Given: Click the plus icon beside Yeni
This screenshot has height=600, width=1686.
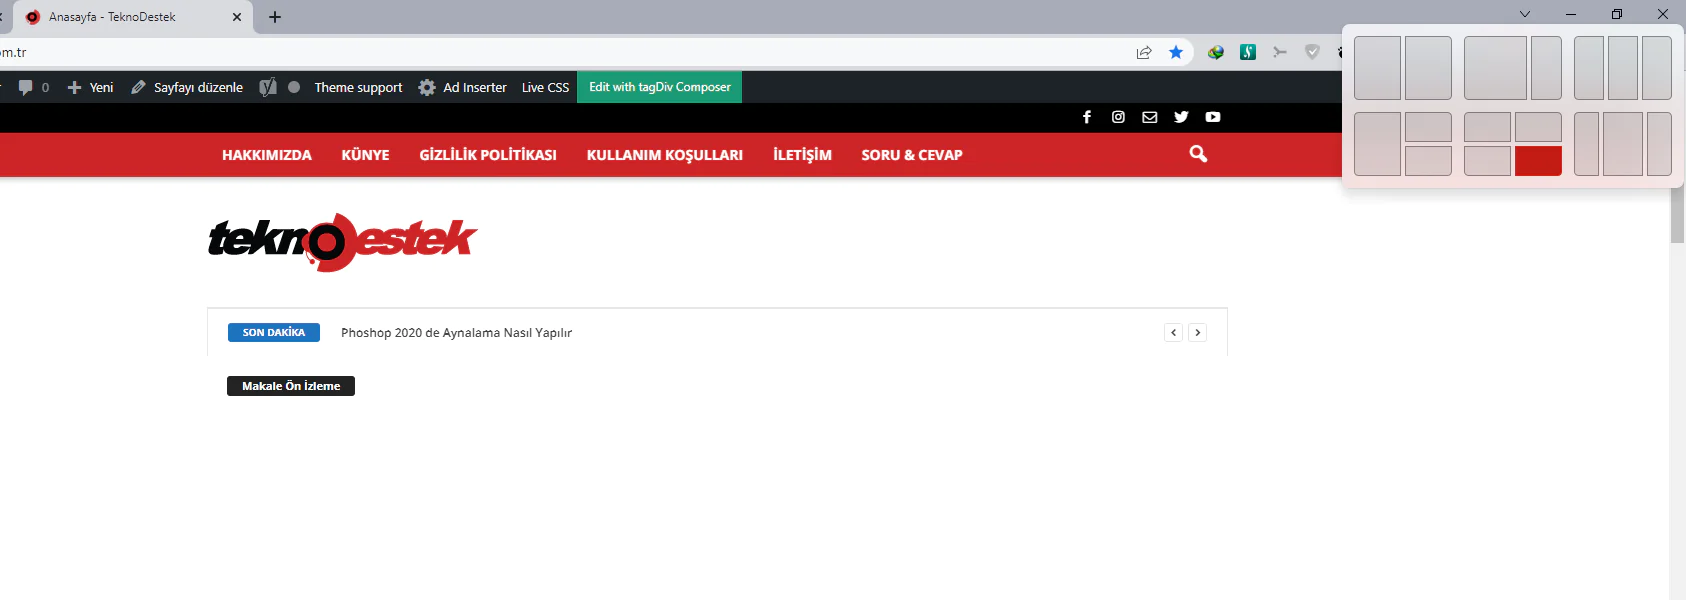Looking at the screenshot, I should point(74,87).
